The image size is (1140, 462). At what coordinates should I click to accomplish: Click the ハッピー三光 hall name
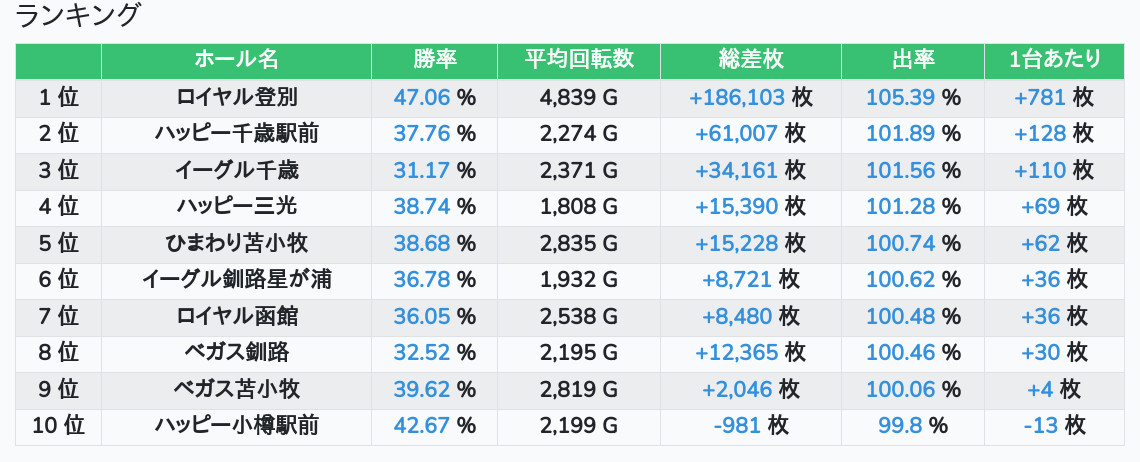[x=236, y=207]
